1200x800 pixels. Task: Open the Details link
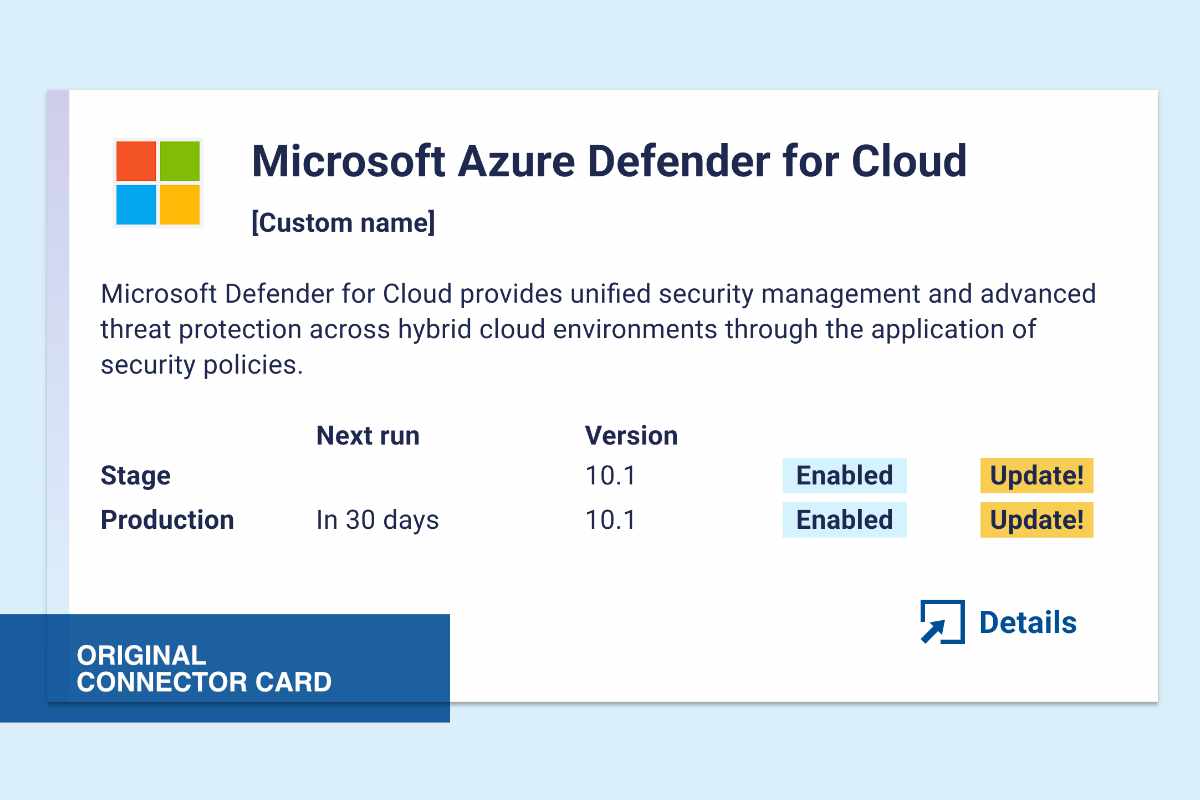click(x=1028, y=622)
